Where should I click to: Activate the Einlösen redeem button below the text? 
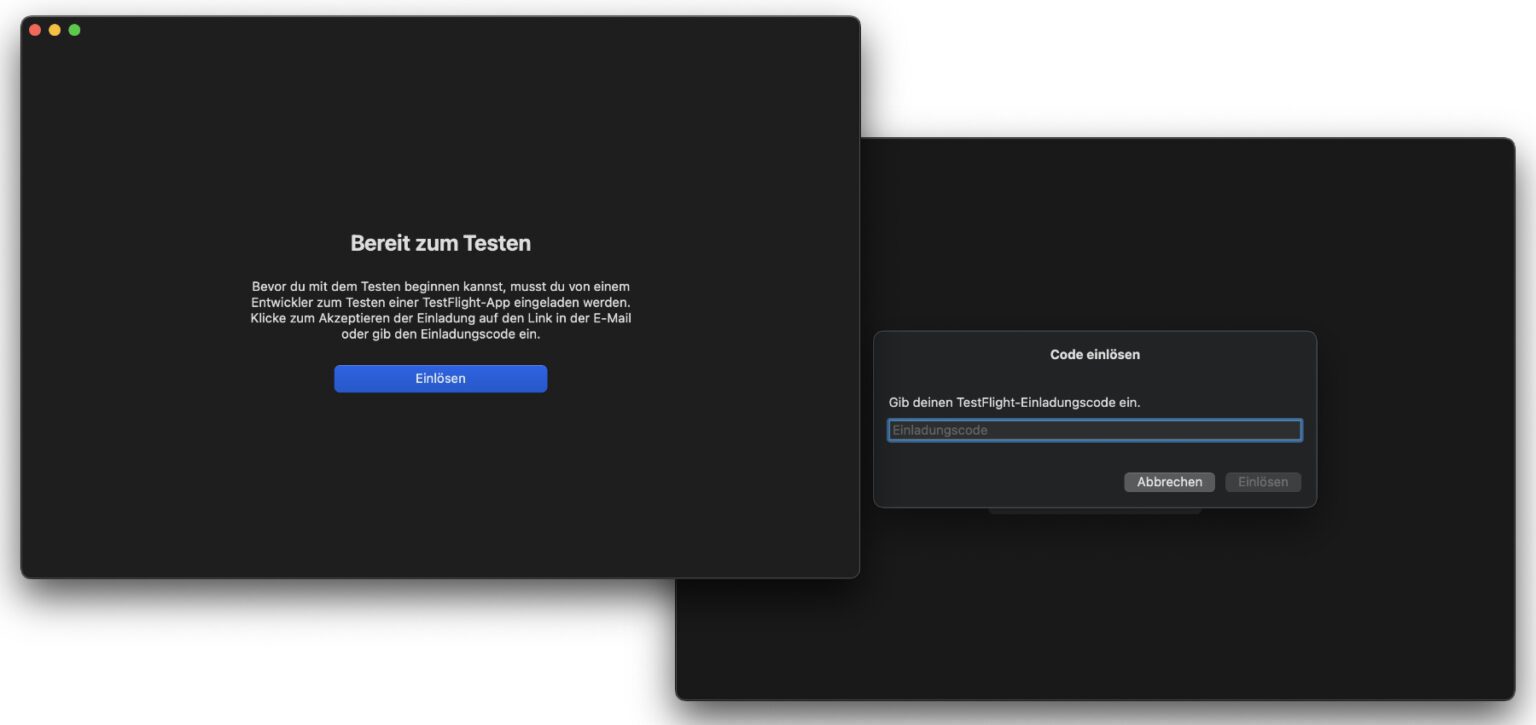point(440,378)
